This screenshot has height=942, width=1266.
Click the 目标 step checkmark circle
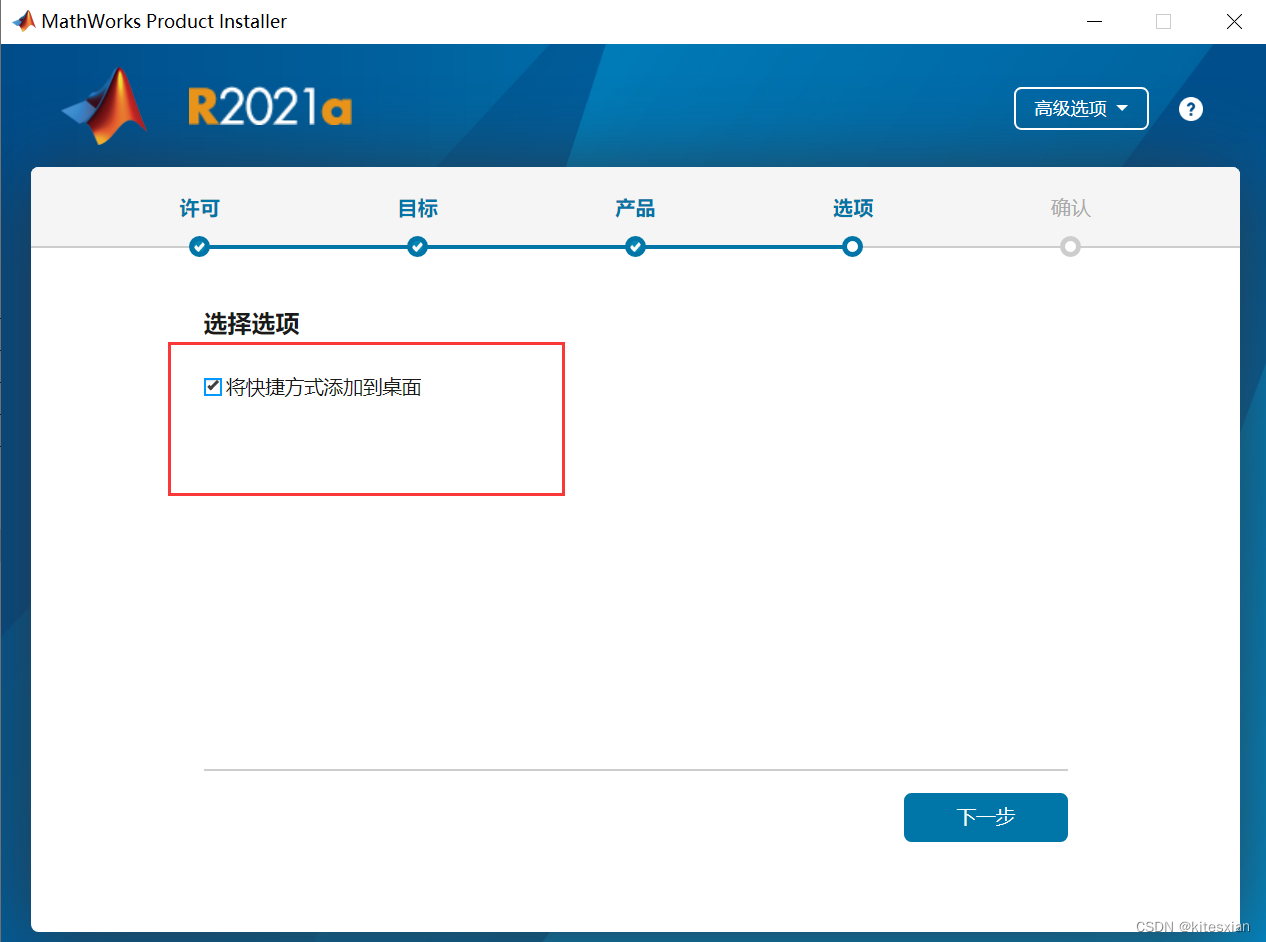click(x=417, y=246)
